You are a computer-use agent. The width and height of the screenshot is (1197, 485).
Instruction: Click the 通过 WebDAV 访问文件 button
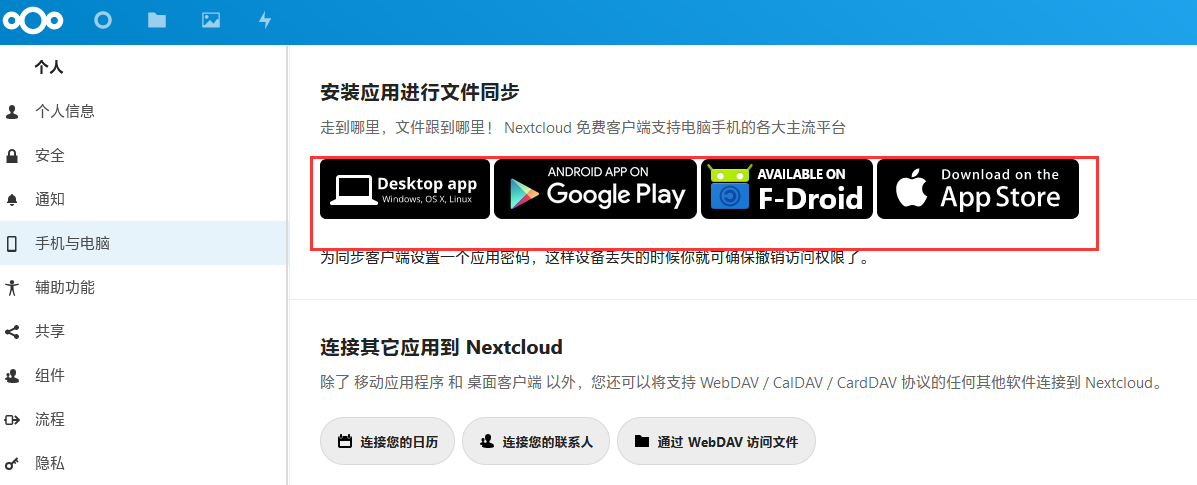[x=716, y=441]
